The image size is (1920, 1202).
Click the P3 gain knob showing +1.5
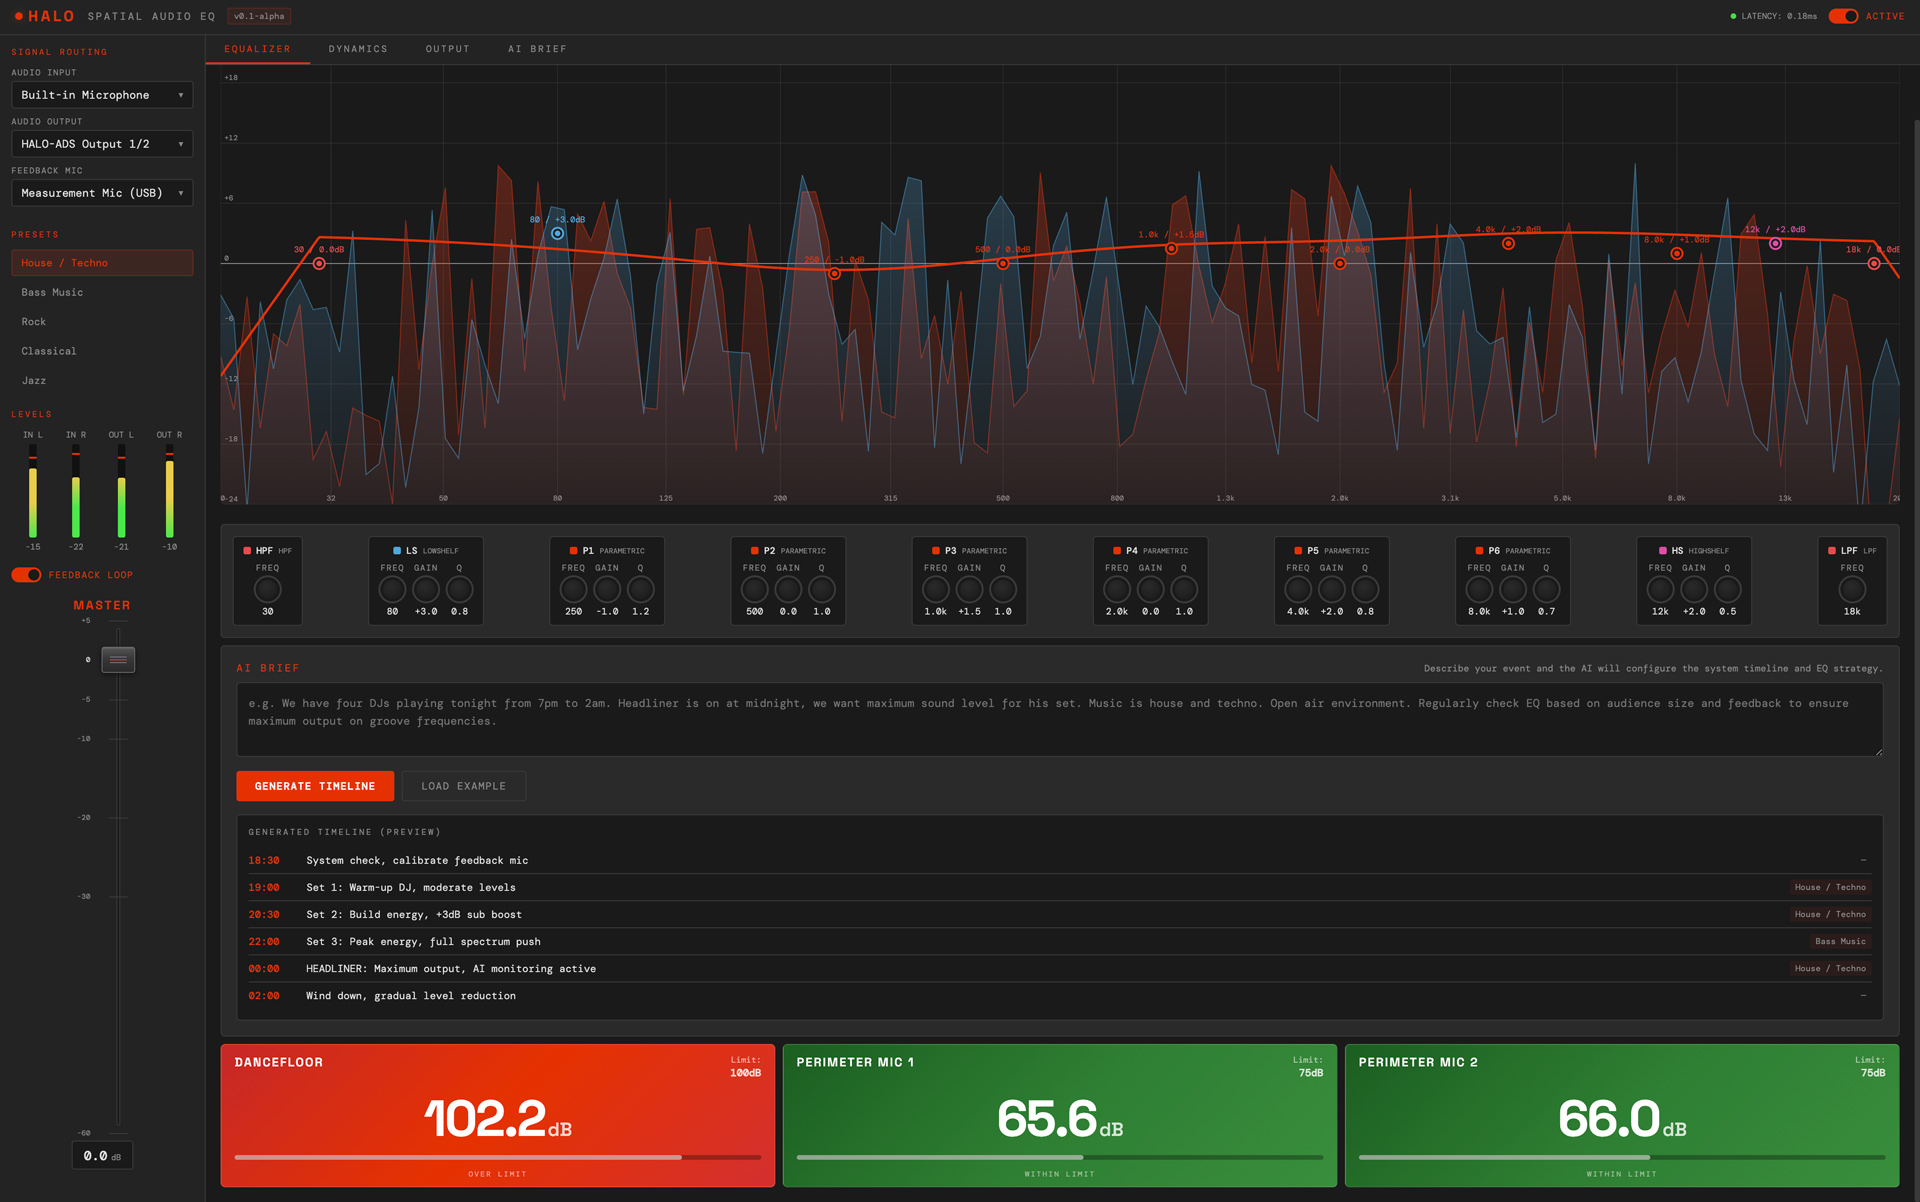click(x=969, y=590)
